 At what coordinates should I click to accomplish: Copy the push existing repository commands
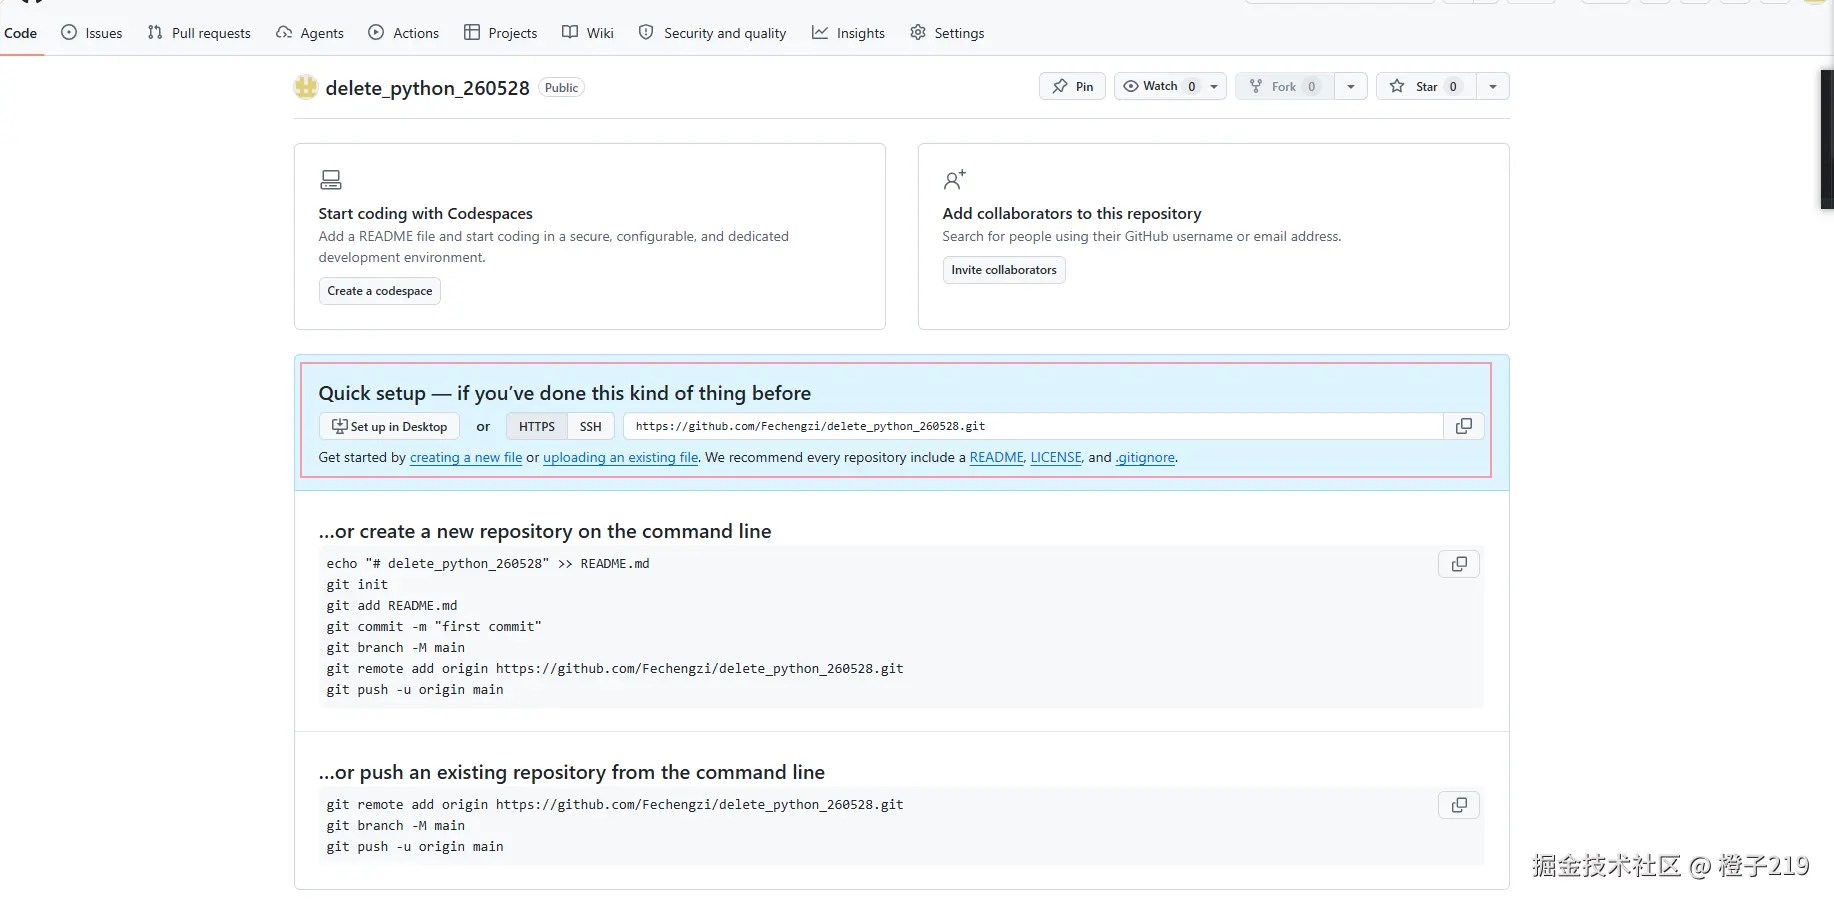tap(1459, 805)
